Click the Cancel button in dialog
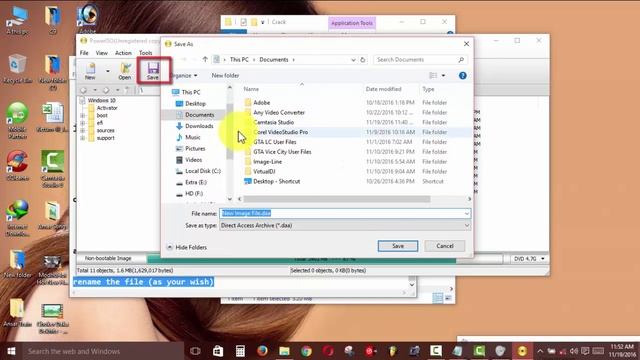Image resolution: width=640 pixels, height=360 pixels. [445, 246]
